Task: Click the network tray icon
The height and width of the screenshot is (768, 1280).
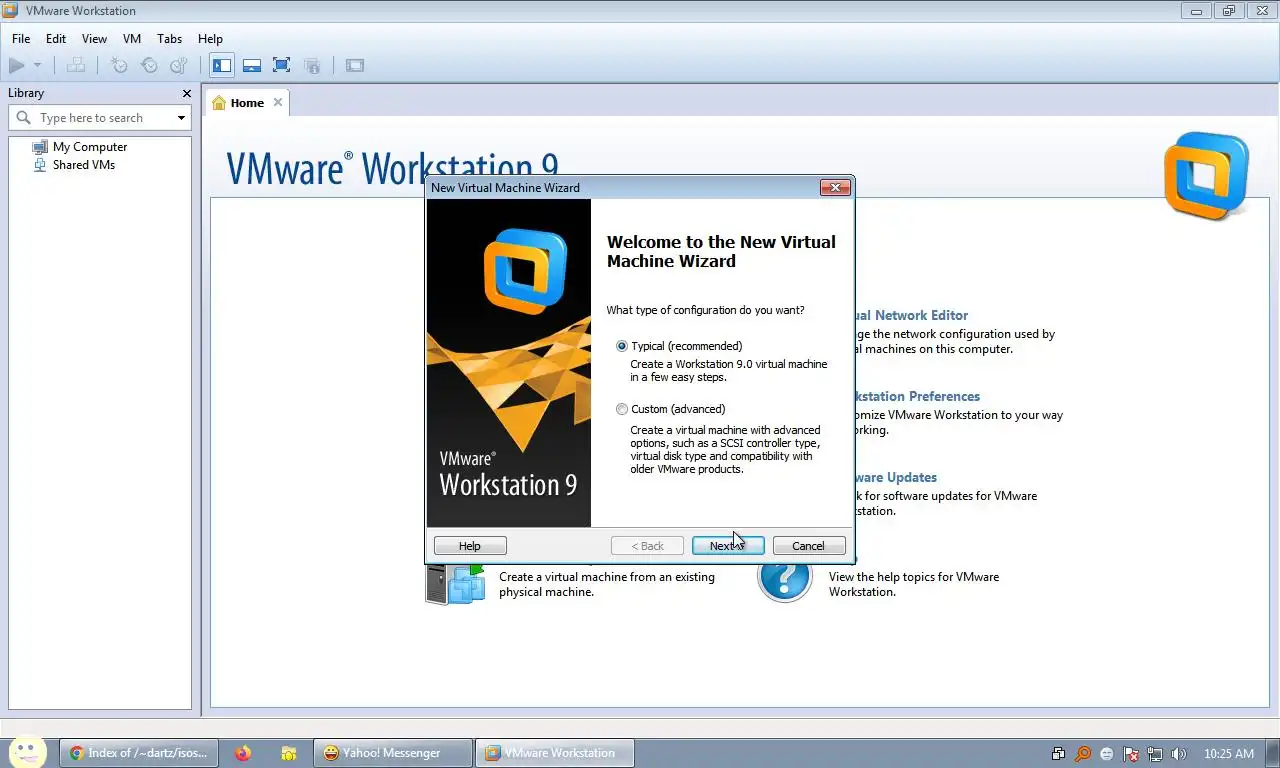Action: (1155, 754)
